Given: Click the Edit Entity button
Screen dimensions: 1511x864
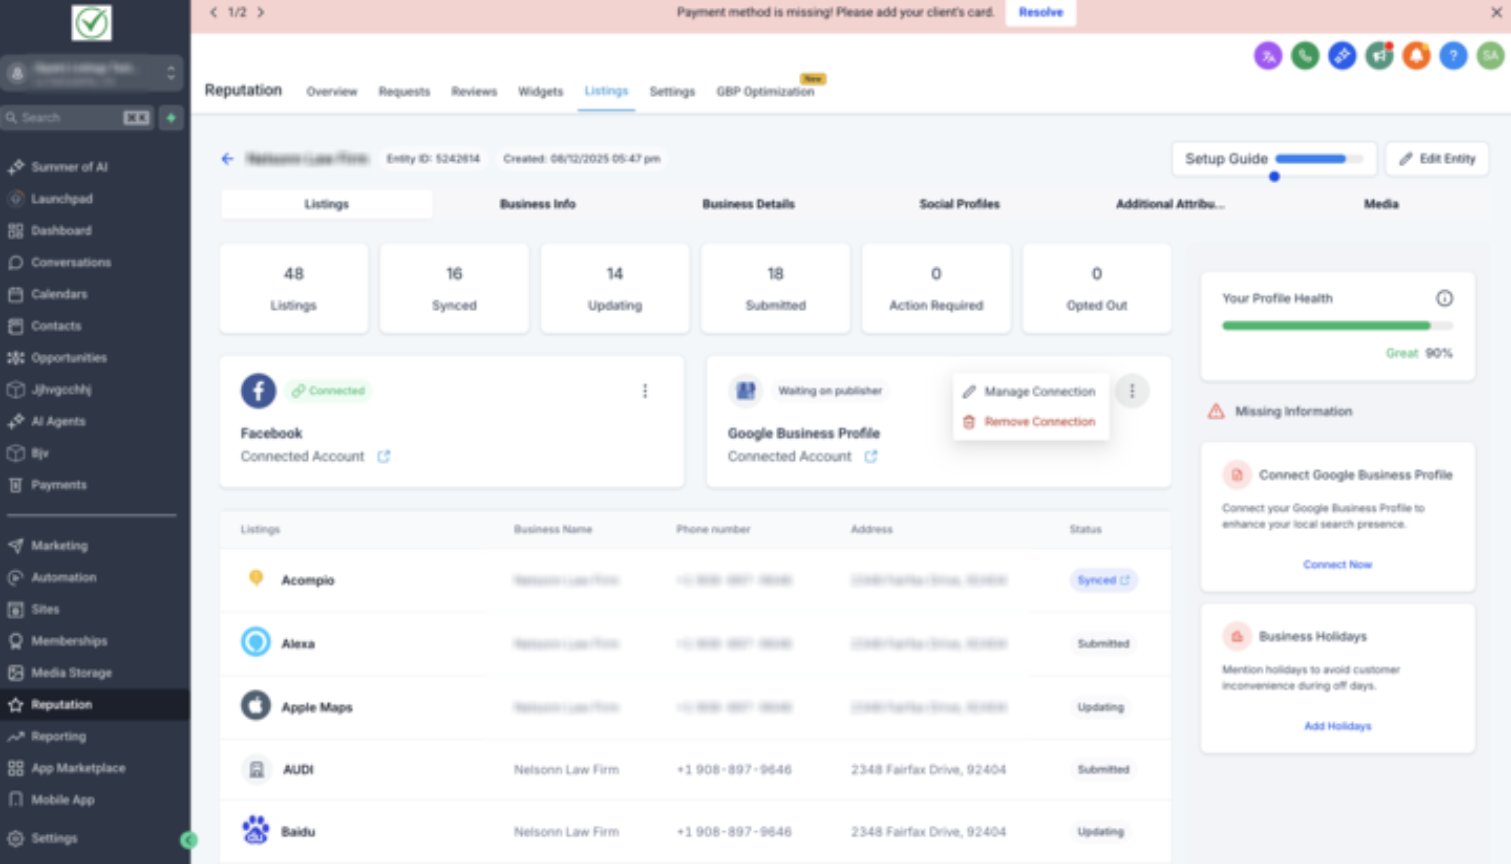Looking at the screenshot, I should pyautogui.click(x=1437, y=159).
